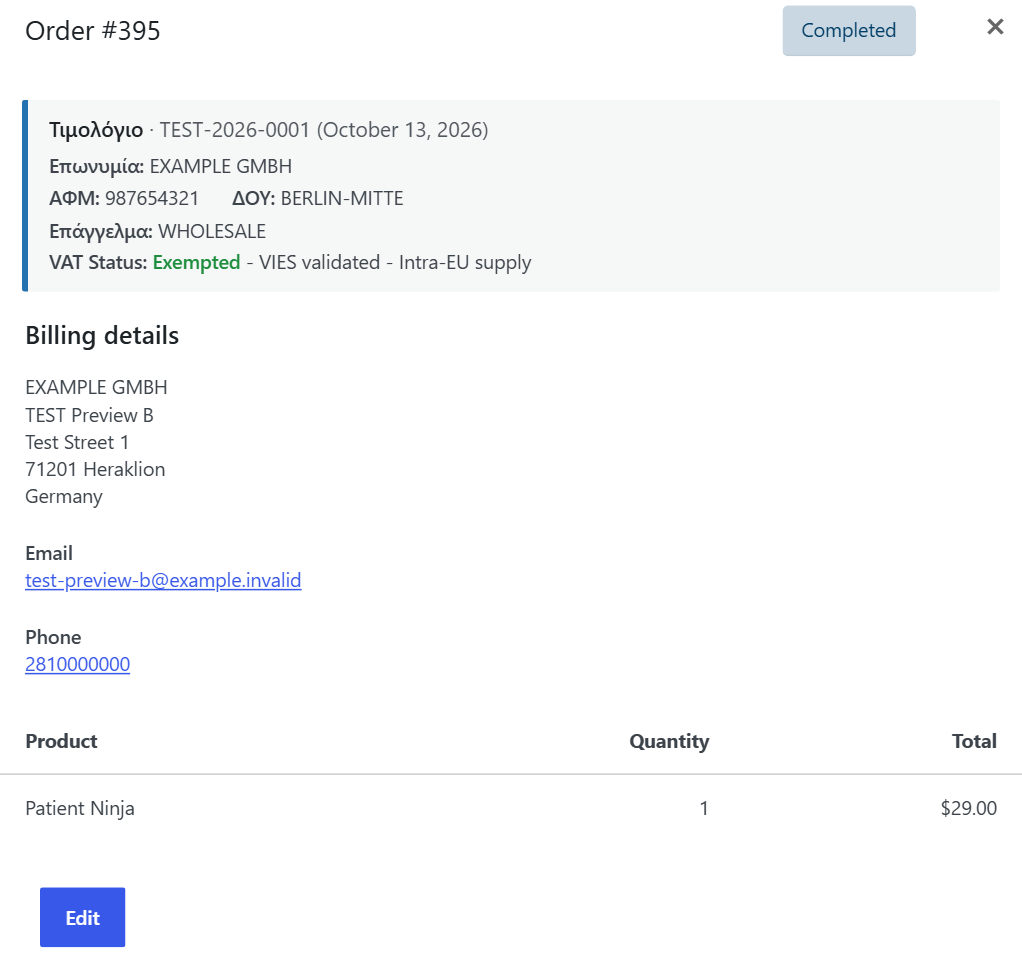Click the 71201 Heraklion address line

(95, 469)
